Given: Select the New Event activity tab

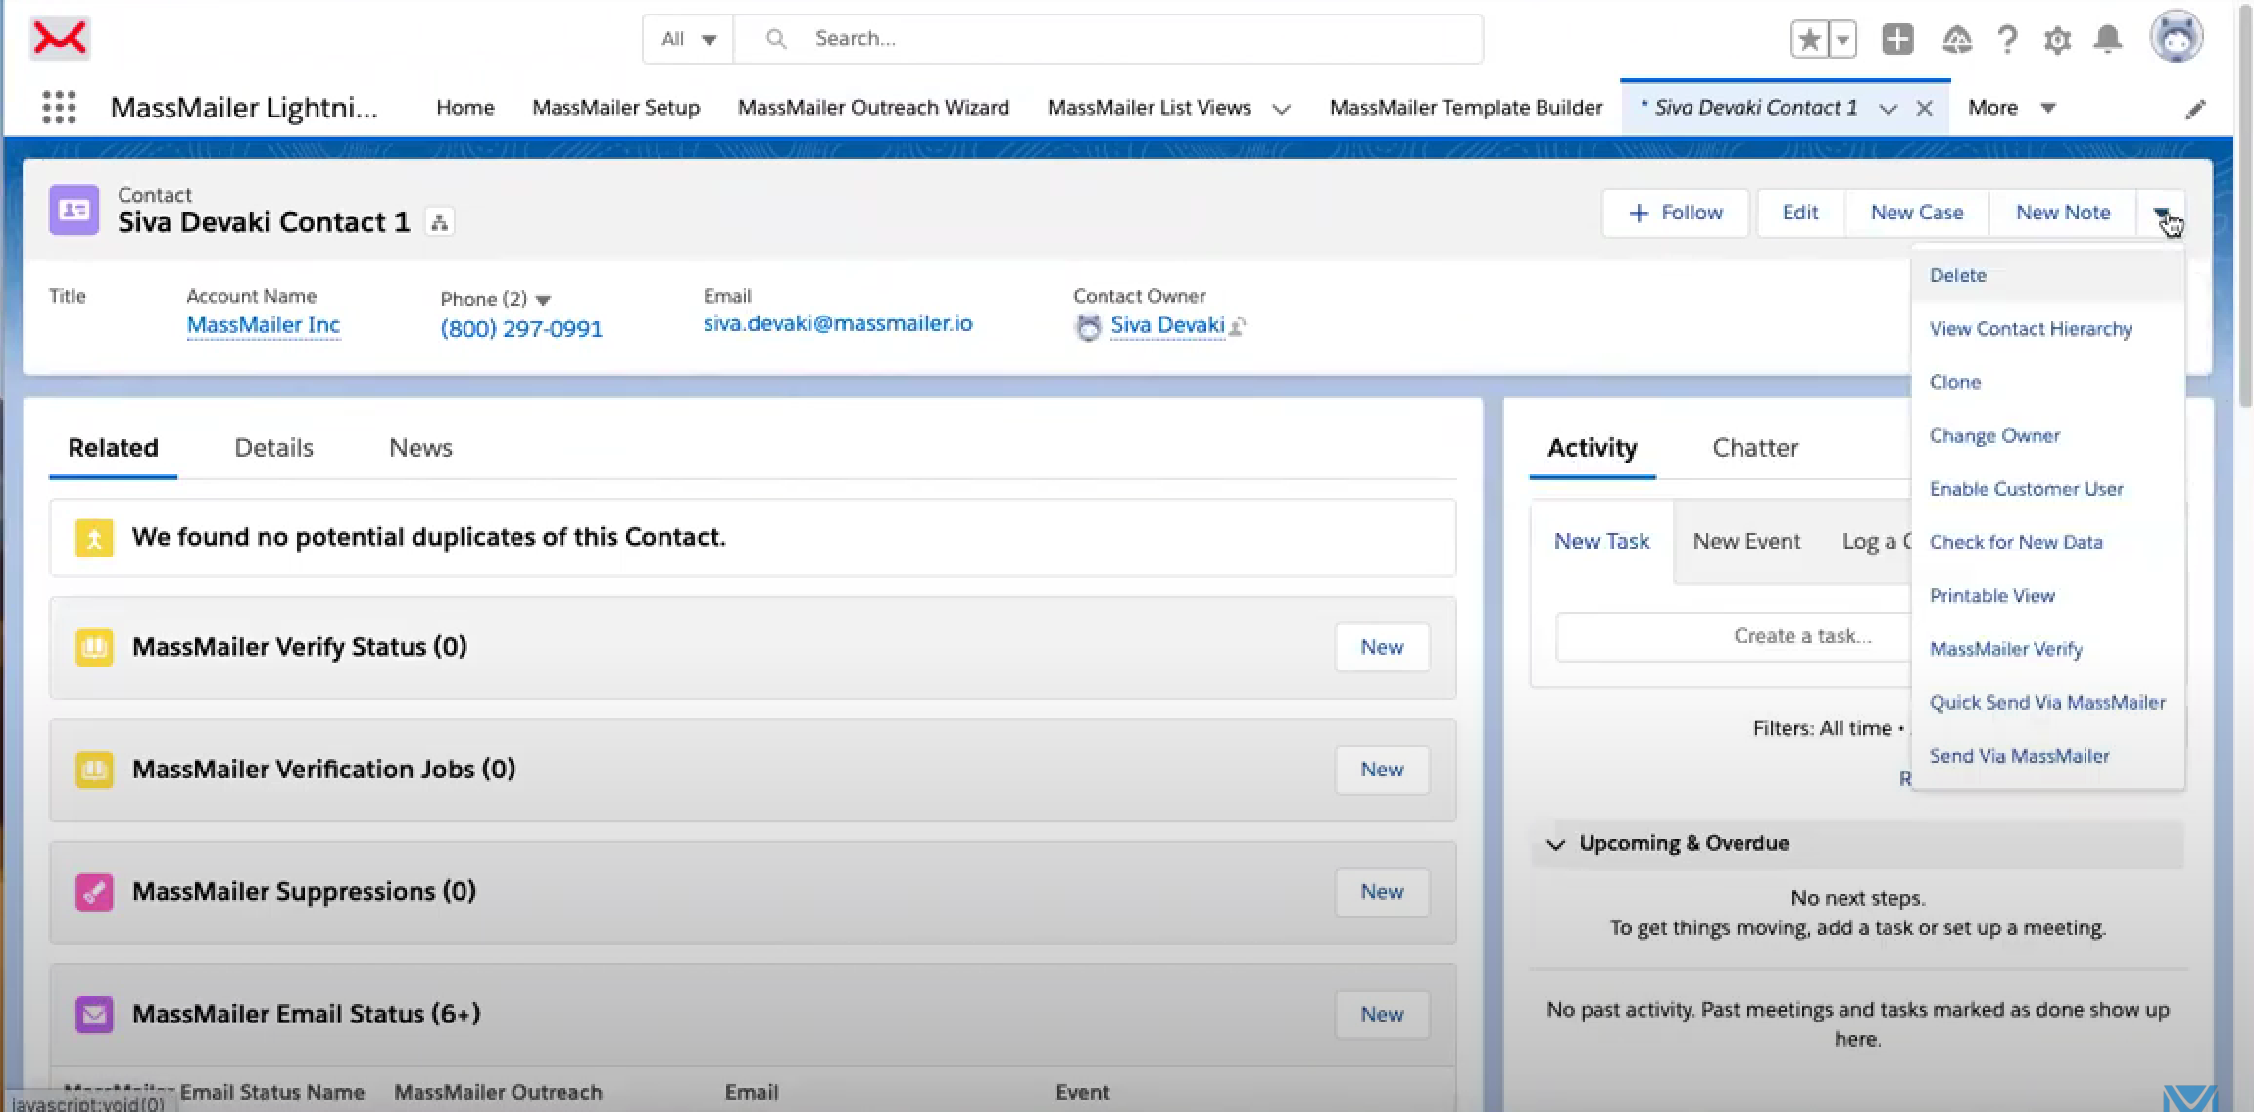Looking at the screenshot, I should (1746, 542).
